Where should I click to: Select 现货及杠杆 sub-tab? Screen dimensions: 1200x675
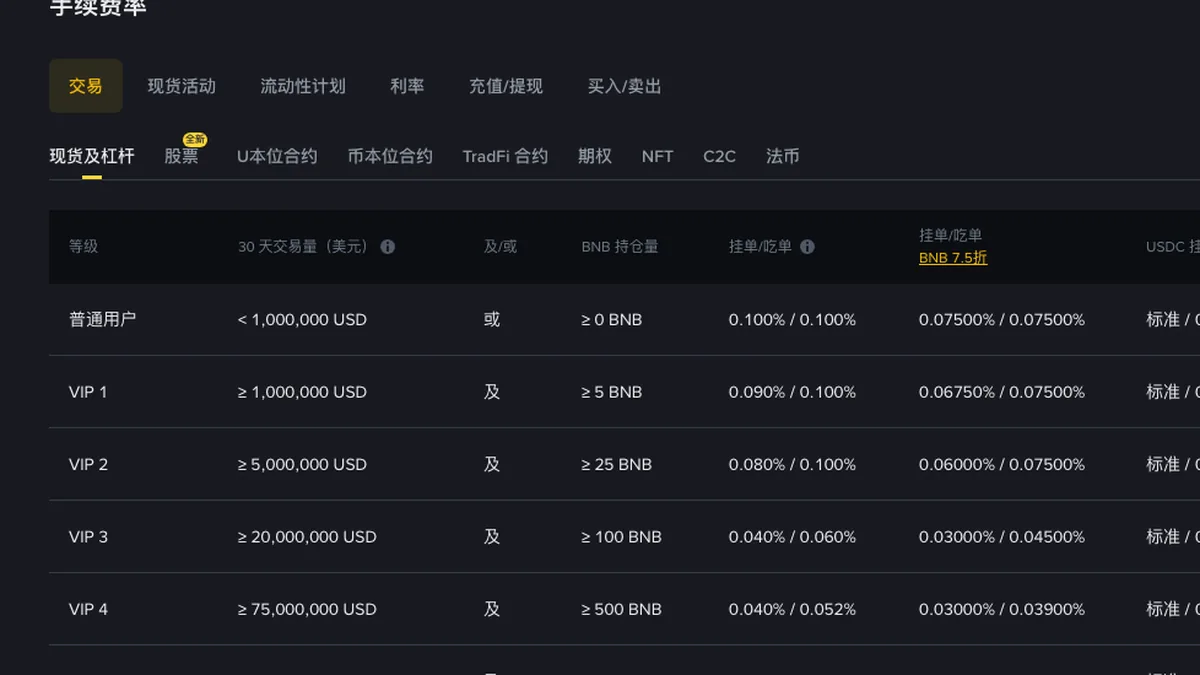tap(92, 156)
